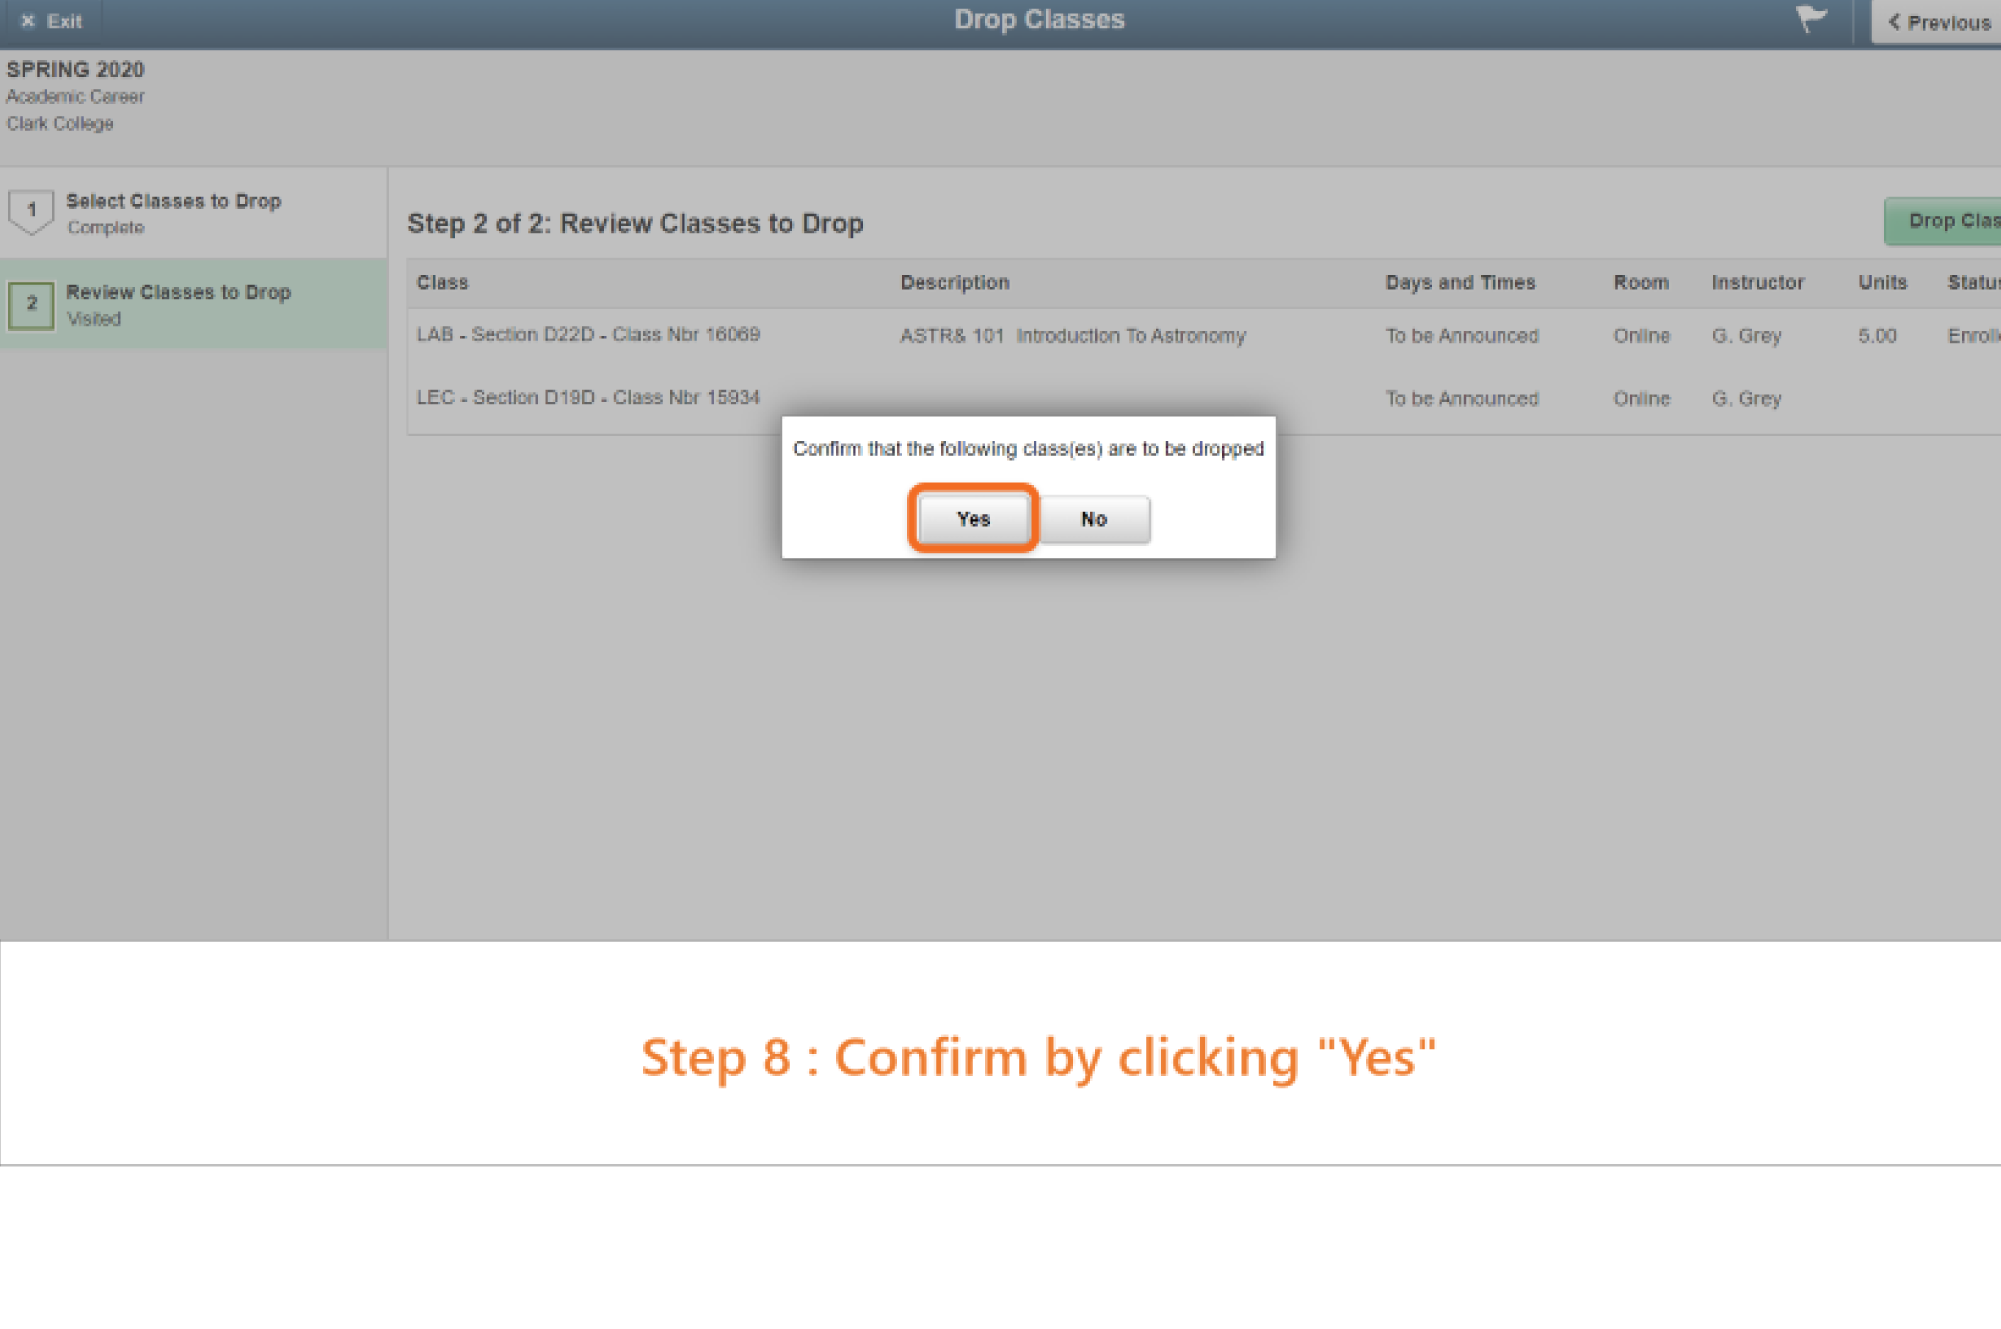The height and width of the screenshot is (1329, 2001).
Task: Click the Instructor column header
Action: point(1757,282)
